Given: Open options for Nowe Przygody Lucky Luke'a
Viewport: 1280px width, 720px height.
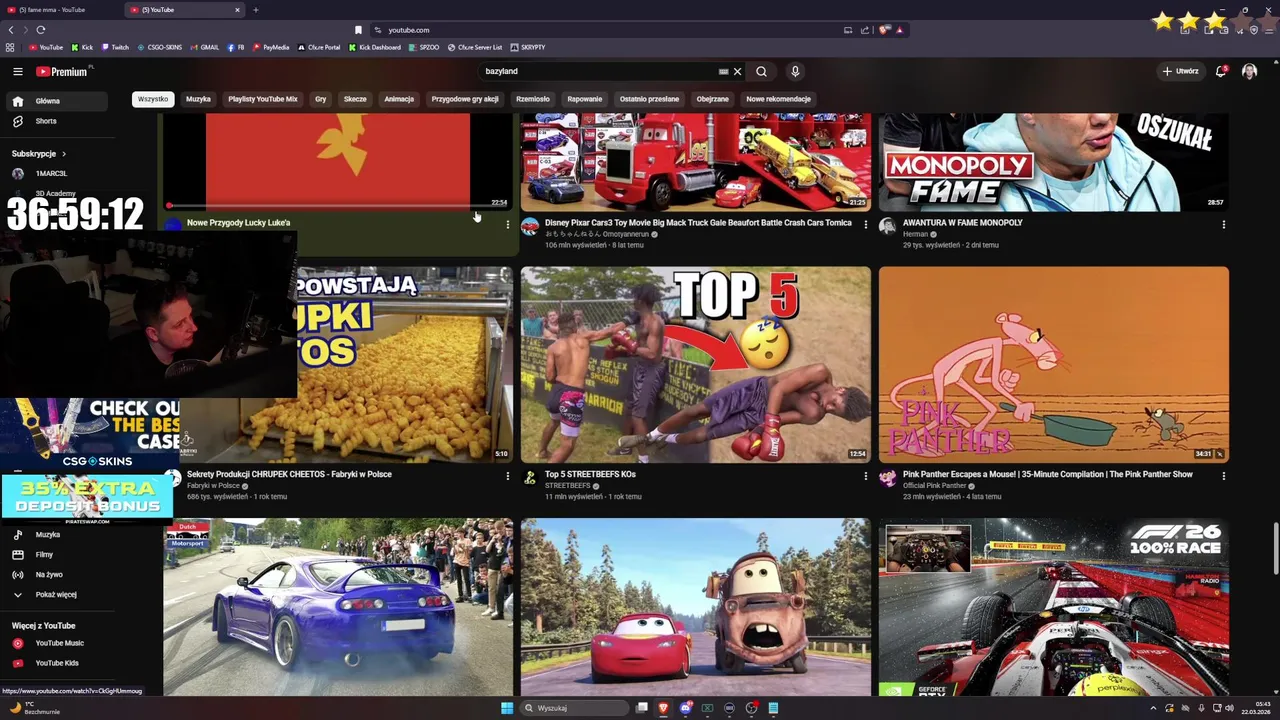Looking at the screenshot, I should click(507, 224).
